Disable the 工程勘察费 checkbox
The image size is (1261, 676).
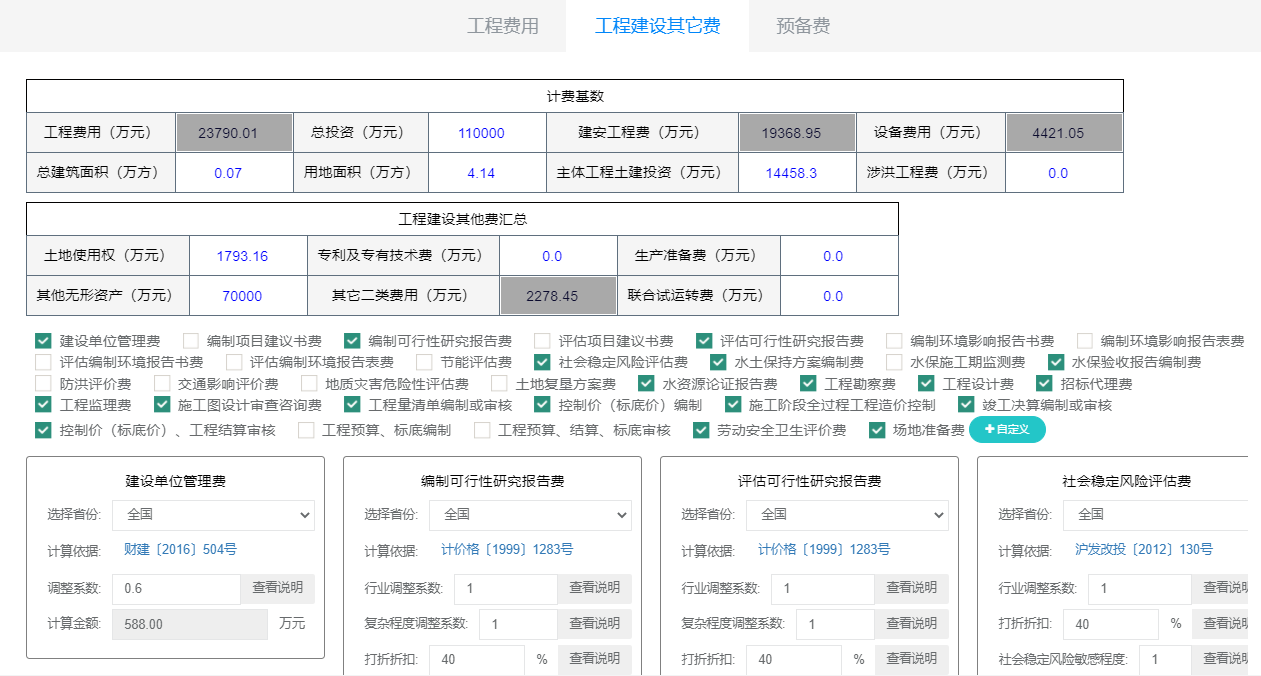tap(806, 383)
